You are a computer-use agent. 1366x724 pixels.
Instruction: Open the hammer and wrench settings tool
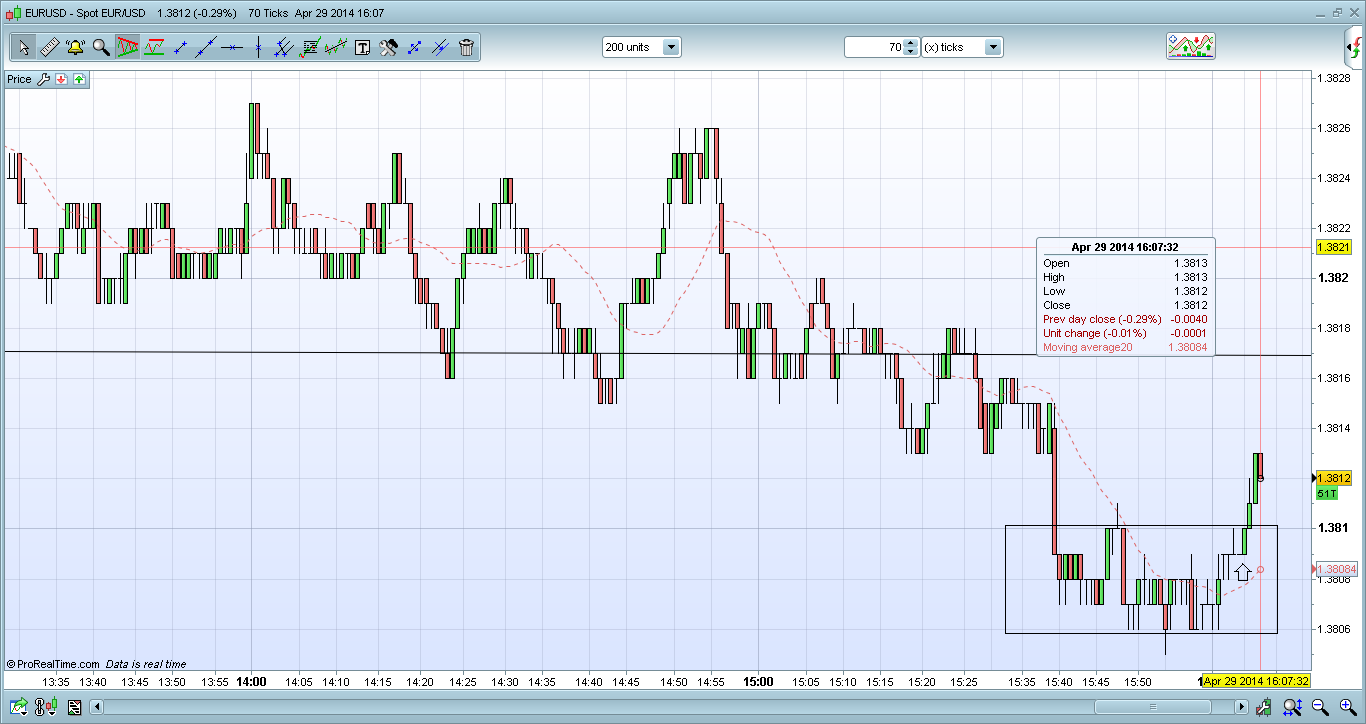[x=389, y=47]
